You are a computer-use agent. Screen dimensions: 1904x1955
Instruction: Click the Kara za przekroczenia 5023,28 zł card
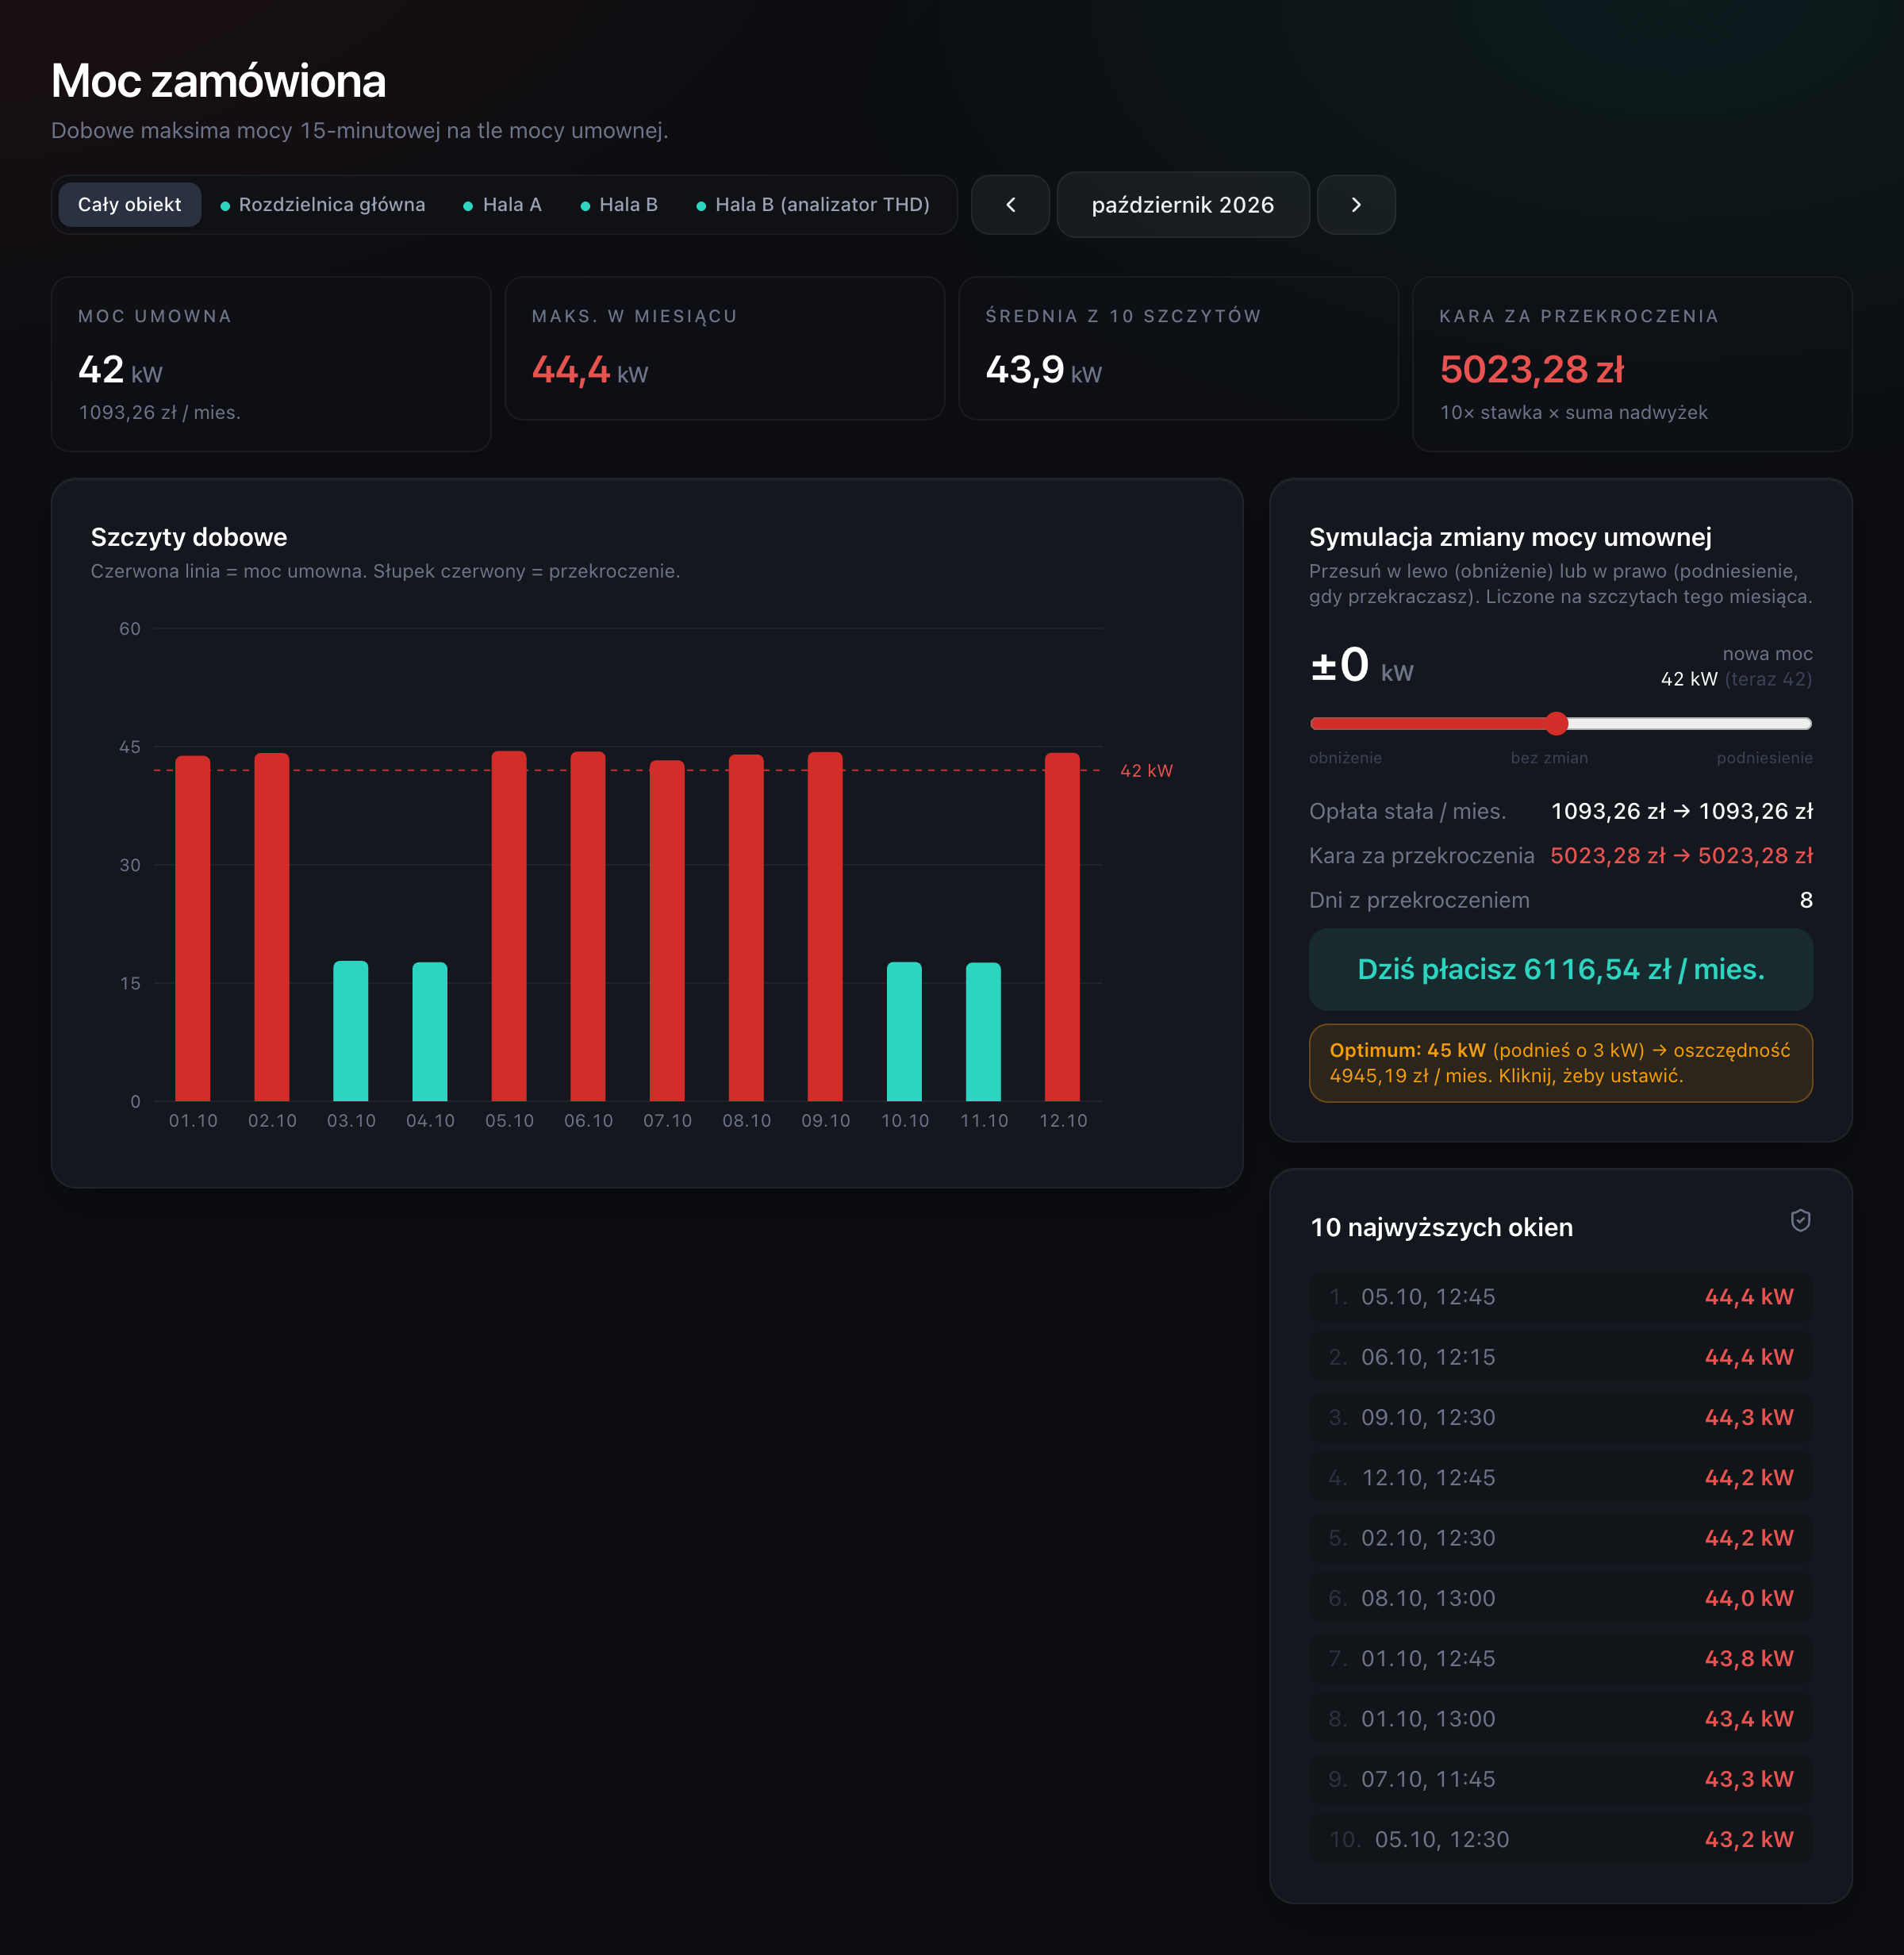1632,364
